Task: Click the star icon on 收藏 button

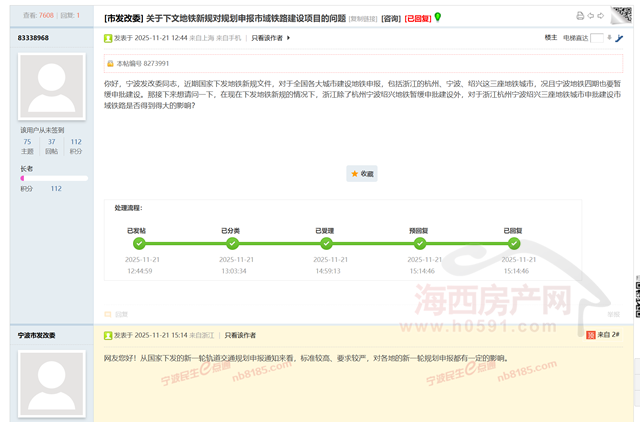Action: pyautogui.click(x=354, y=173)
